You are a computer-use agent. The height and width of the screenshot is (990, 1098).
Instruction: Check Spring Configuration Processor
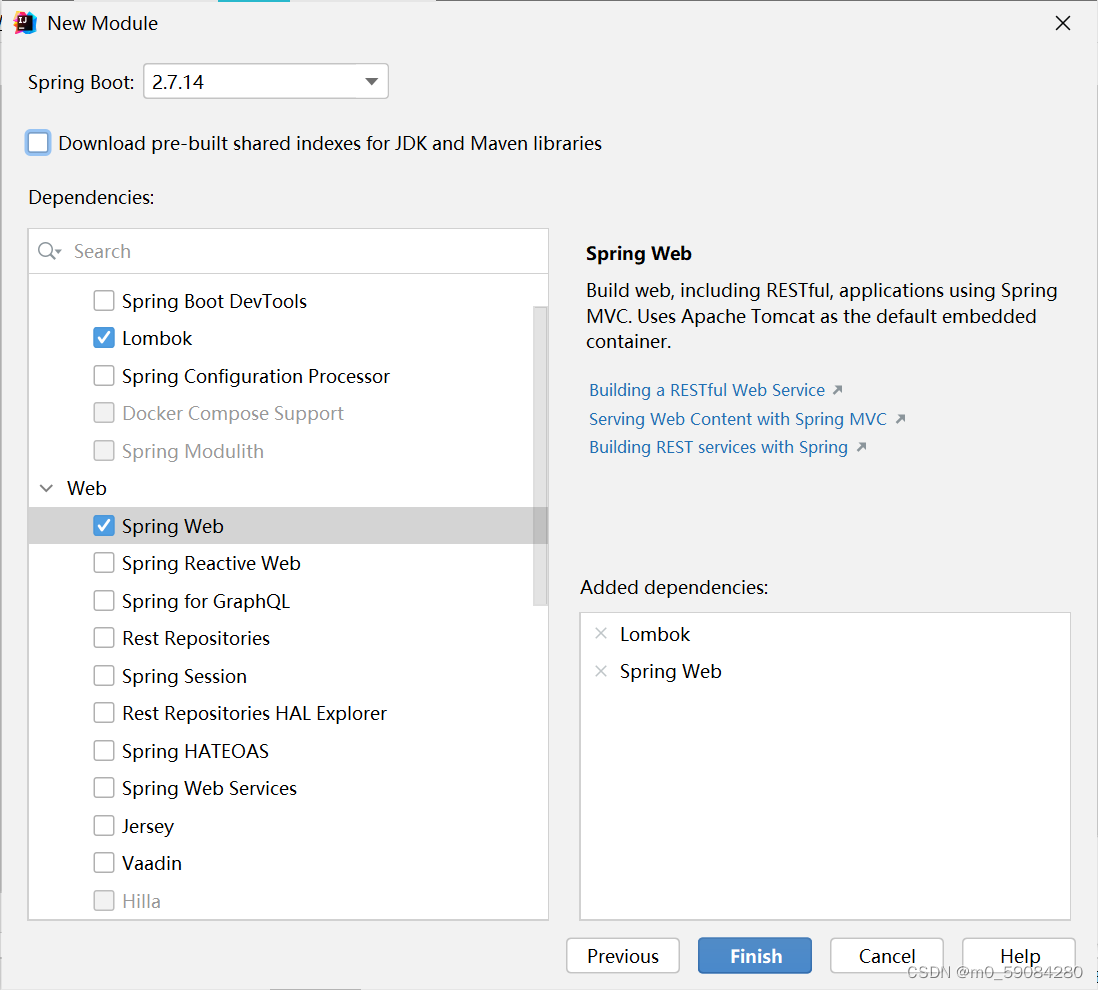click(x=104, y=375)
